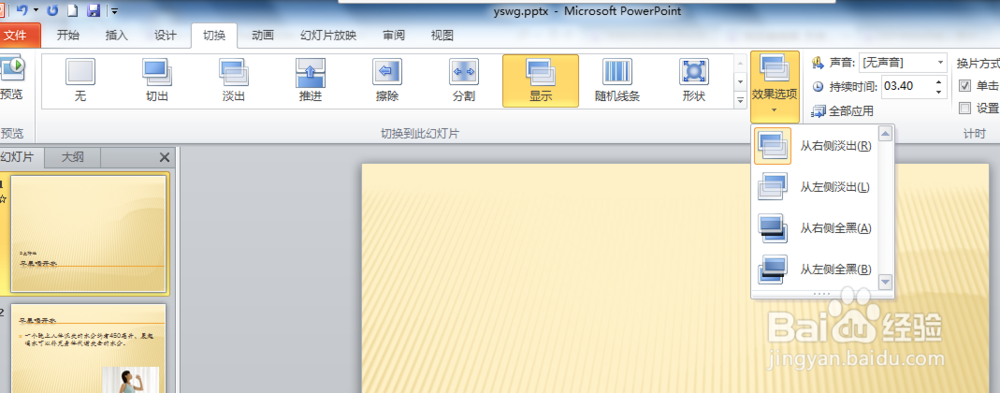Expand the full transition gallery
This screenshot has width=1000, height=393.
click(x=740, y=100)
